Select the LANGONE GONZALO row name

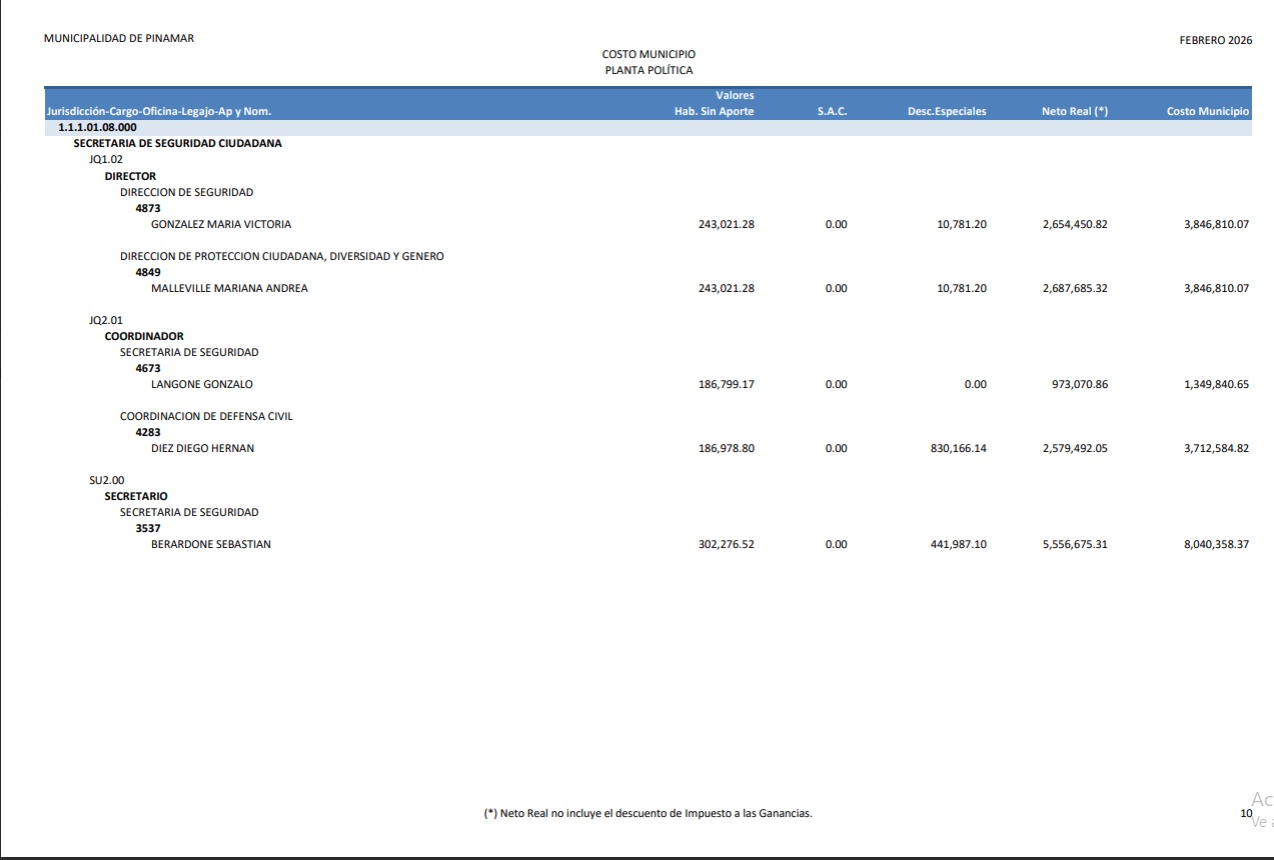(201, 384)
